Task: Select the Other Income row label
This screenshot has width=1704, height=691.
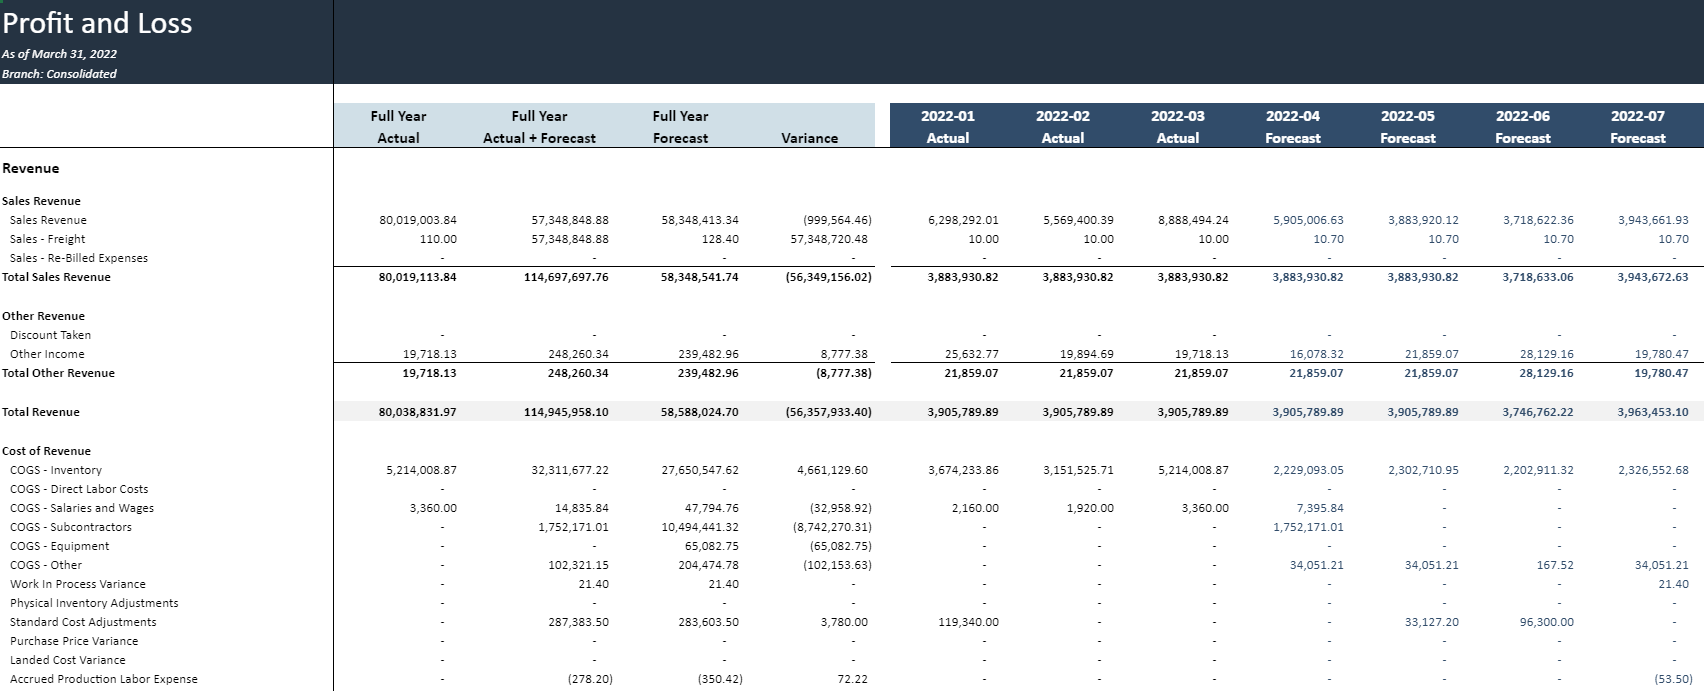Action: tap(47, 354)
